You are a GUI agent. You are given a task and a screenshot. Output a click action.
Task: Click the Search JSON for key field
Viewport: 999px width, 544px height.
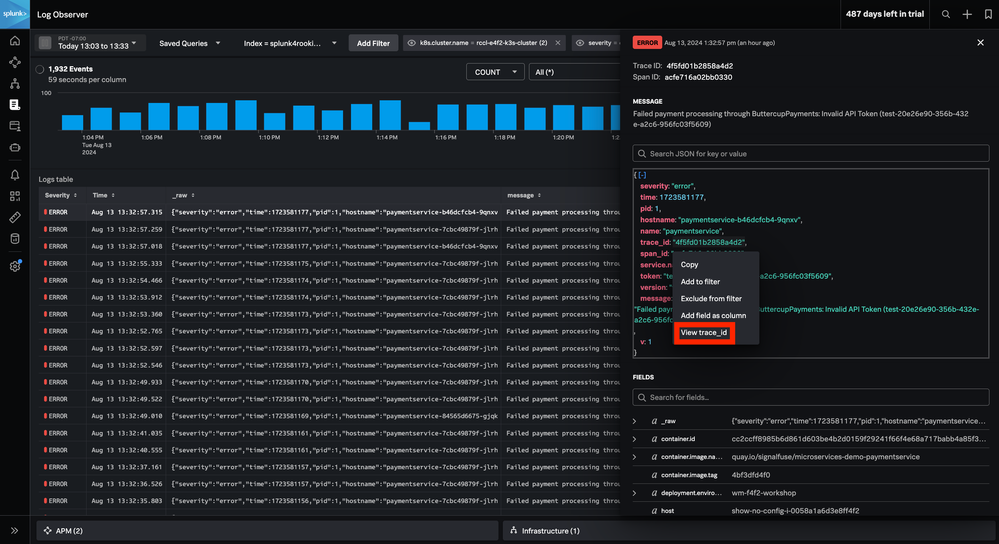[x=811, y=154]
